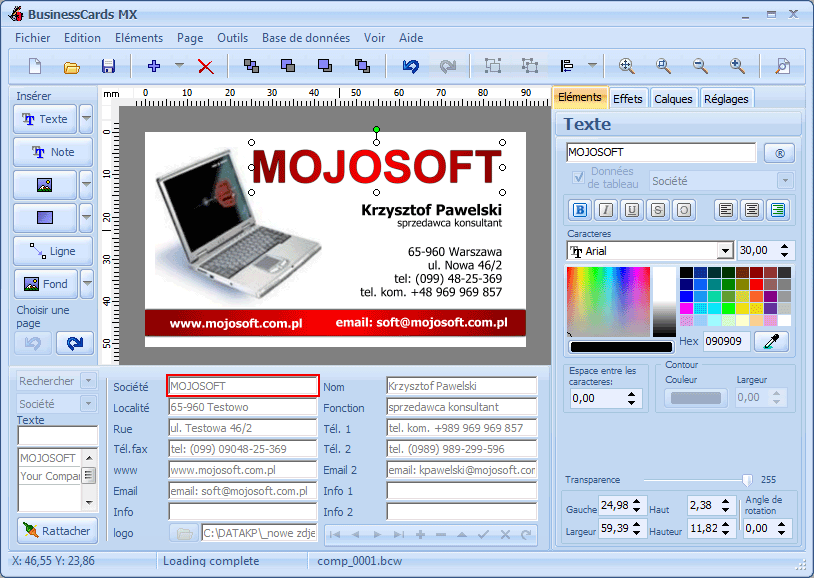
Task: Click the Hex color value field
Action: tap(726, 341)
